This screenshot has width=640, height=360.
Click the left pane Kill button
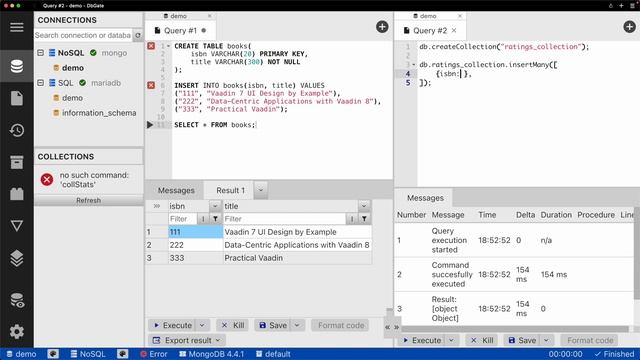[x=233, y=325]
